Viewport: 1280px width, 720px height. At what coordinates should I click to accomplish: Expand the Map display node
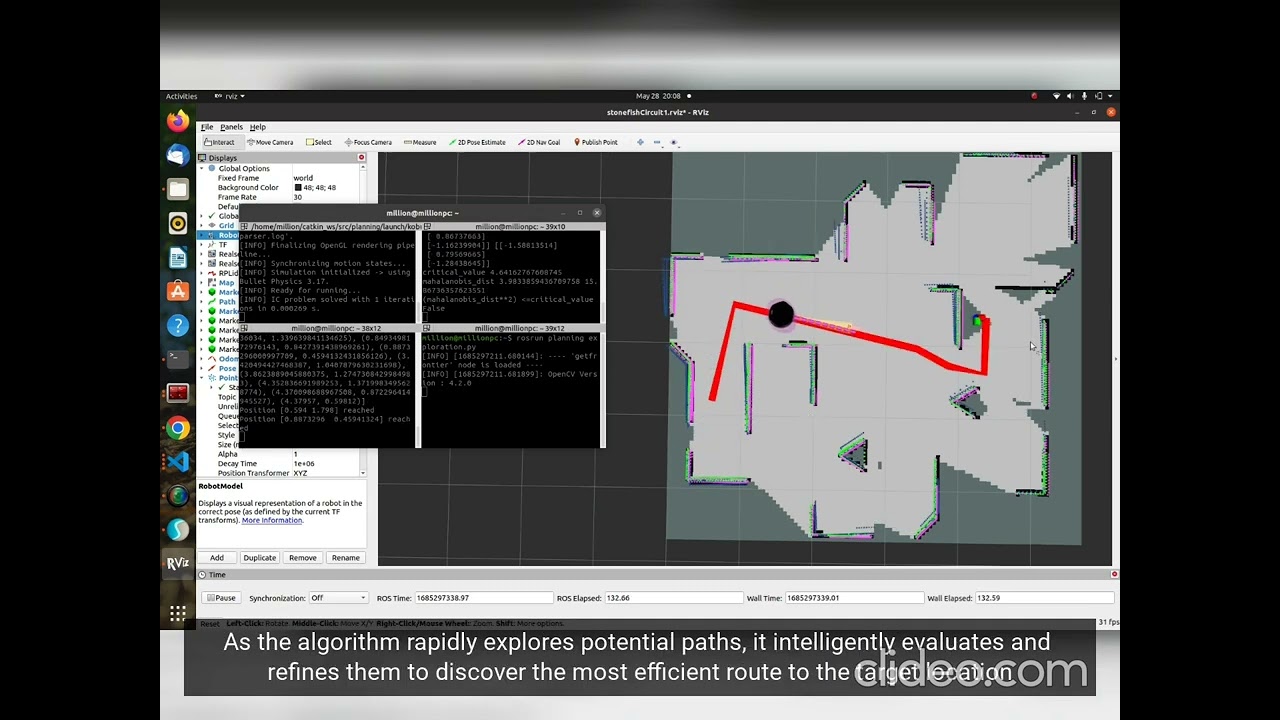pyautogui.click(x=201, y=282)
